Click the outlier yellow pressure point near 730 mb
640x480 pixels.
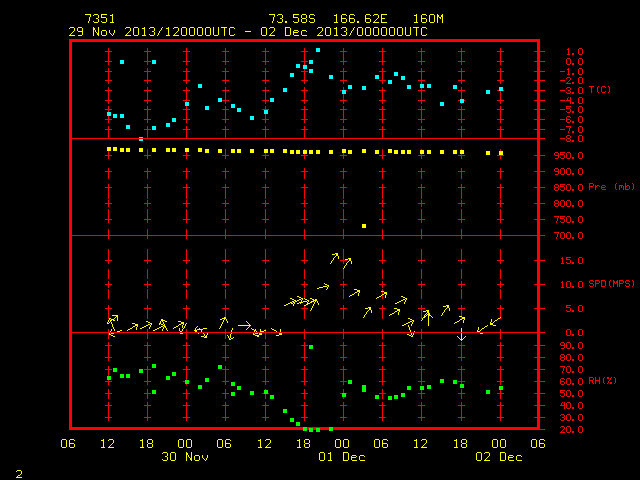364,226
